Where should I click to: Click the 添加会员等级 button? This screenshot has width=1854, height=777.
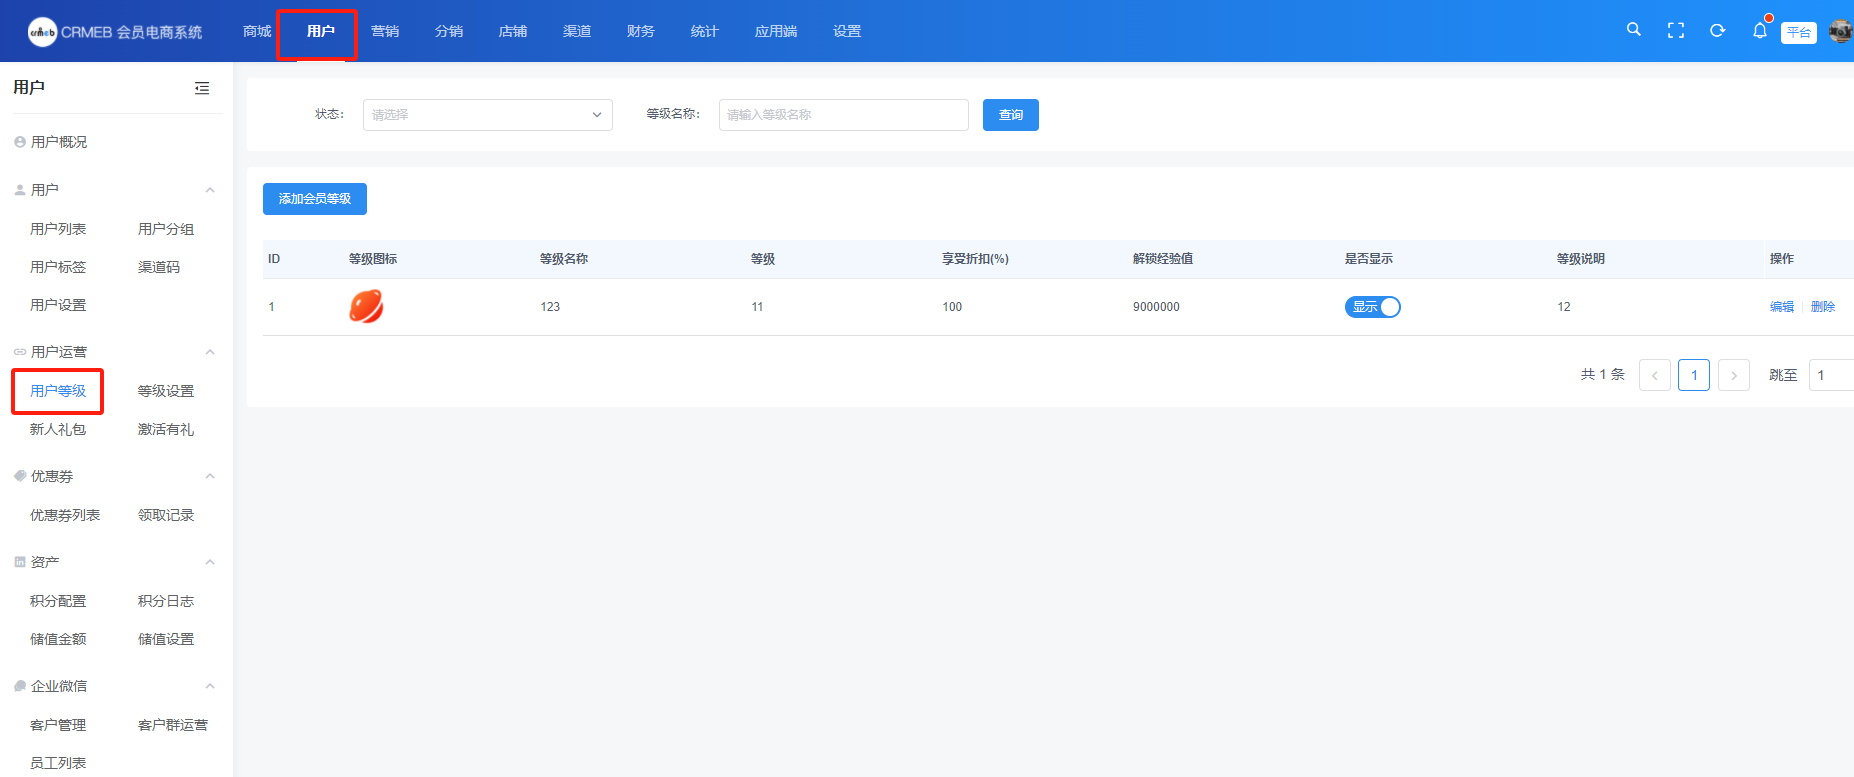pos(314,199)
